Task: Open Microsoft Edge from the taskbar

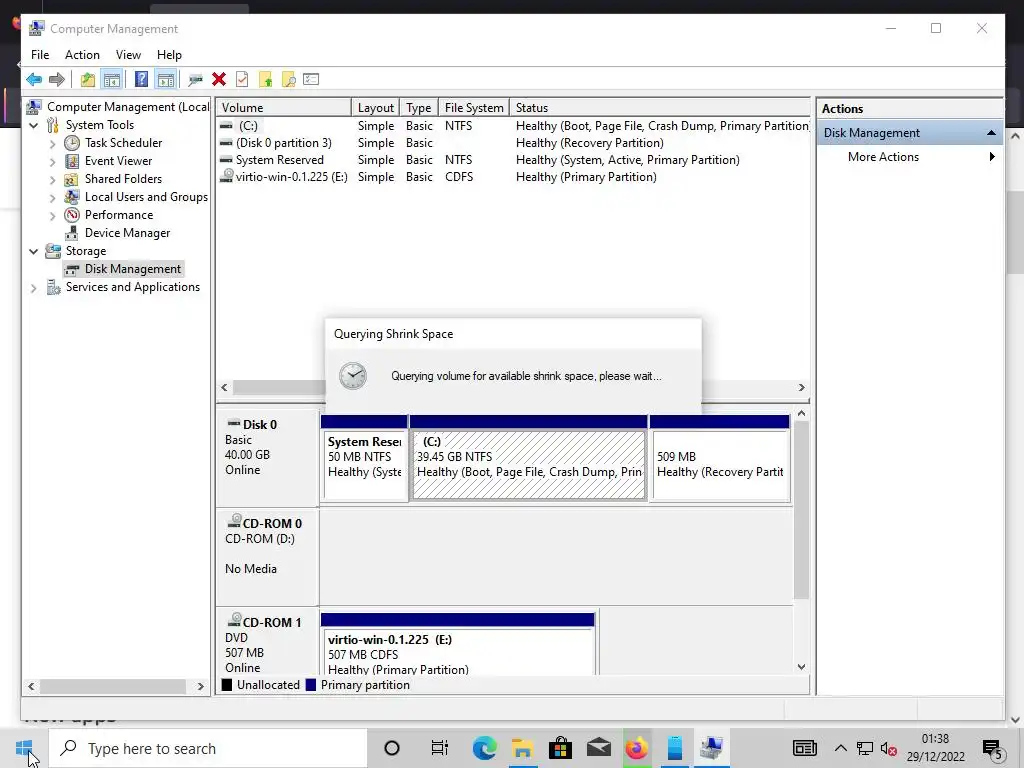Action: click(484, 748)
